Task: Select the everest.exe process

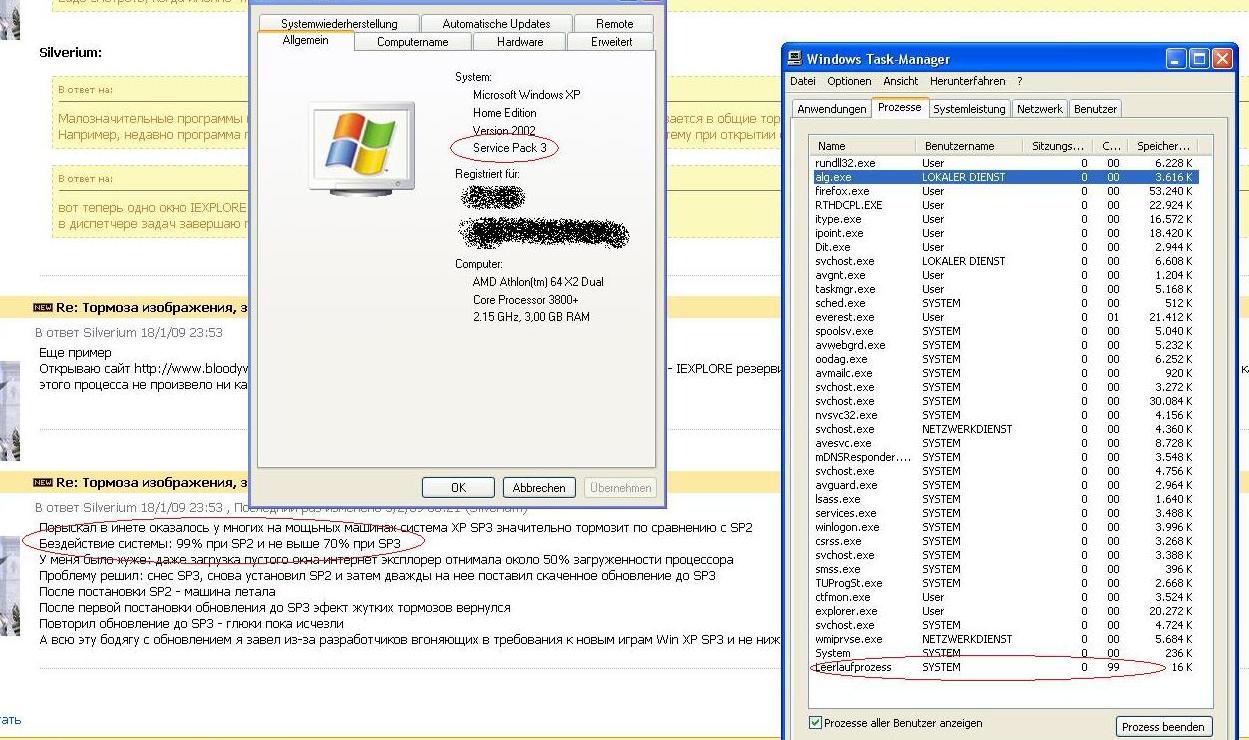Action: click(1004, 317)
